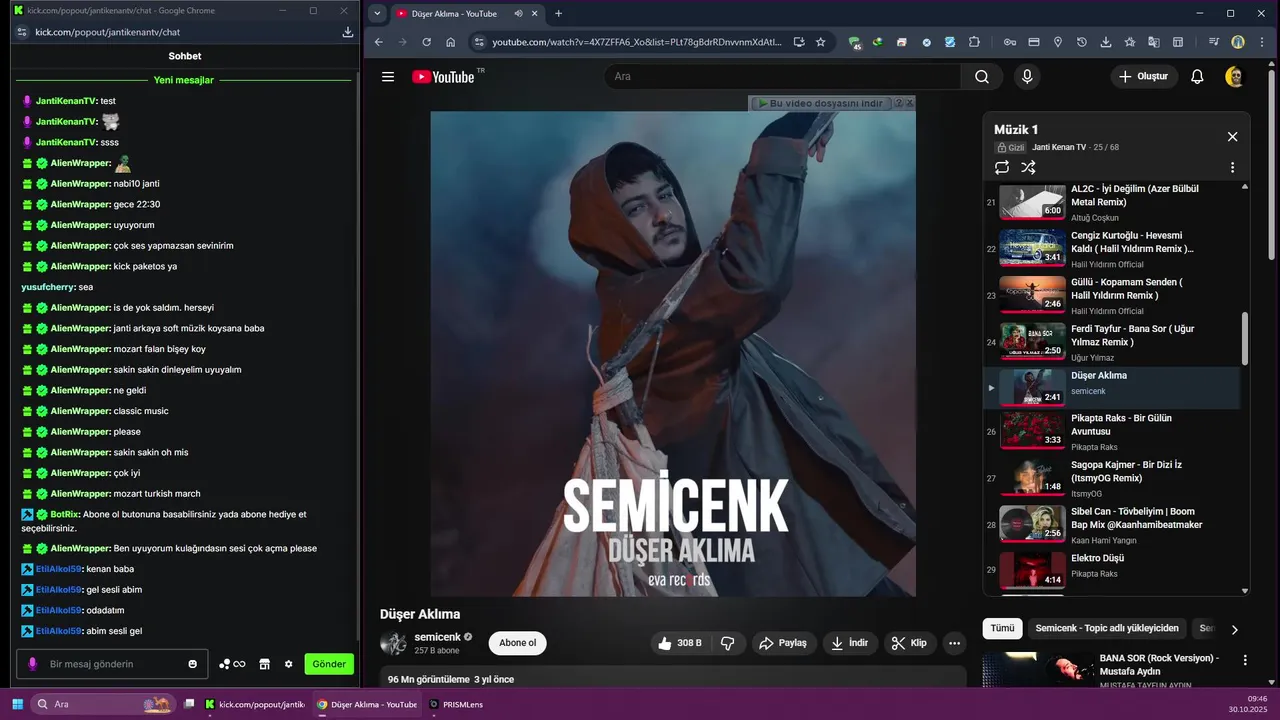Open the YouTube hamburger guide menu
This screenshot has height=720, width=1280.
388,76
